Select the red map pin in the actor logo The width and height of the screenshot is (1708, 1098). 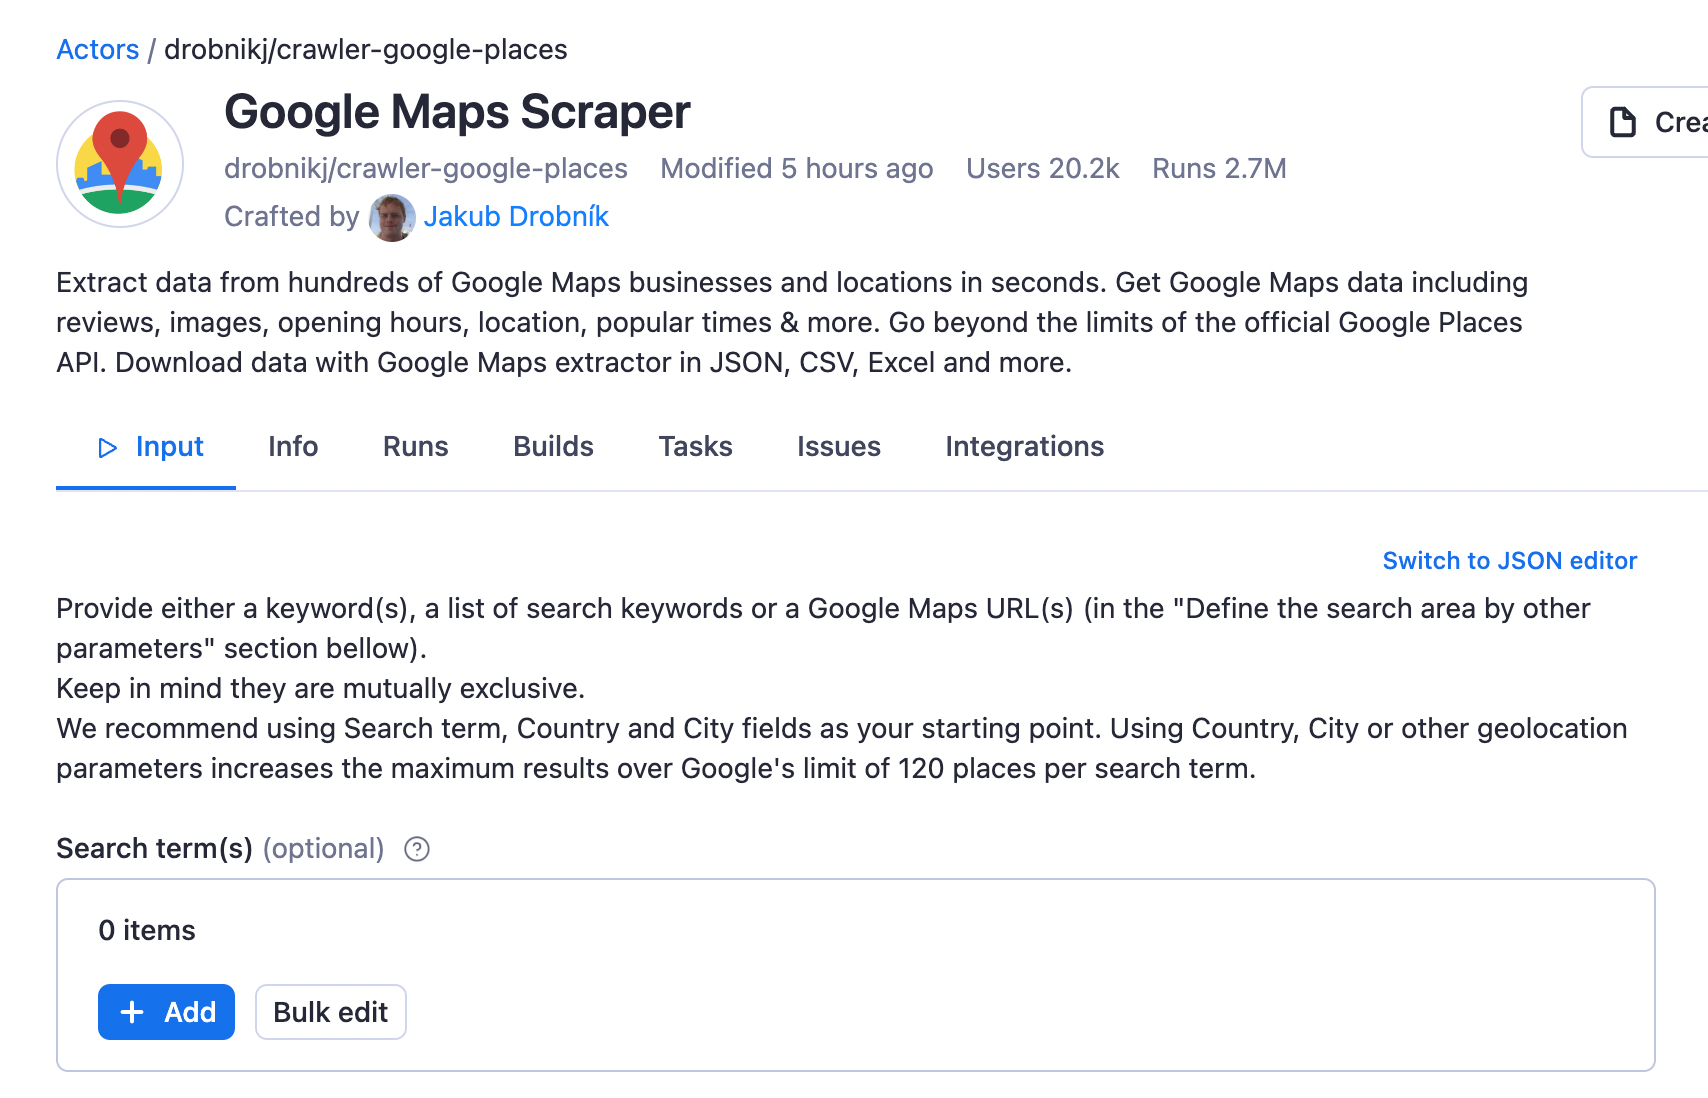coord(122,148)
